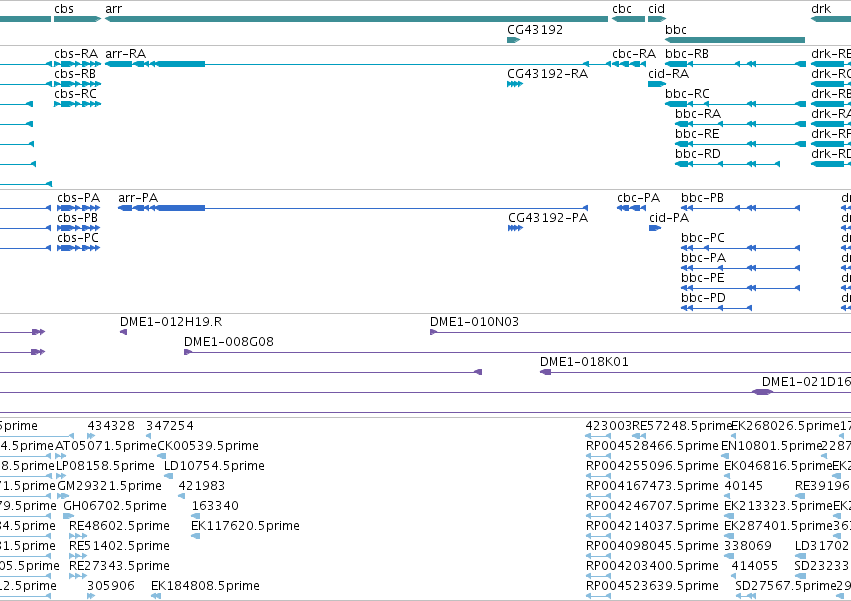Image resolution: width=851 pixels, height=601 pixels.
Task: Select EST RP004246707.5prime
Action: click(x=599, y=516)
